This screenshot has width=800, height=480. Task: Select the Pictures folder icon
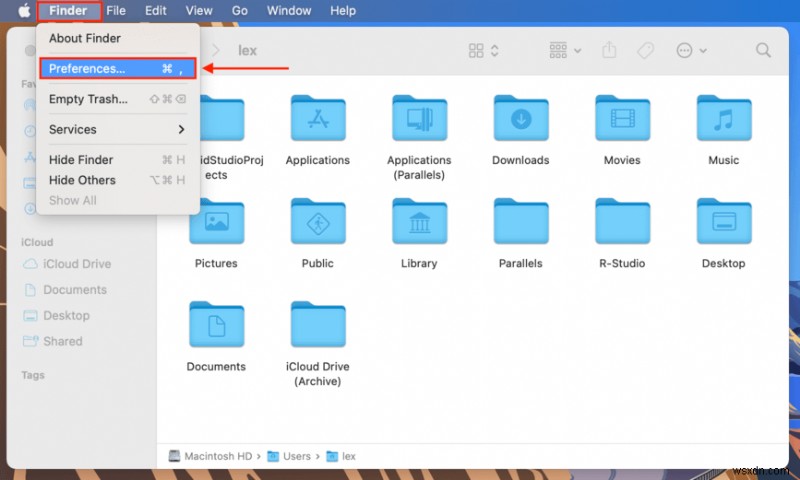[216, 221]
